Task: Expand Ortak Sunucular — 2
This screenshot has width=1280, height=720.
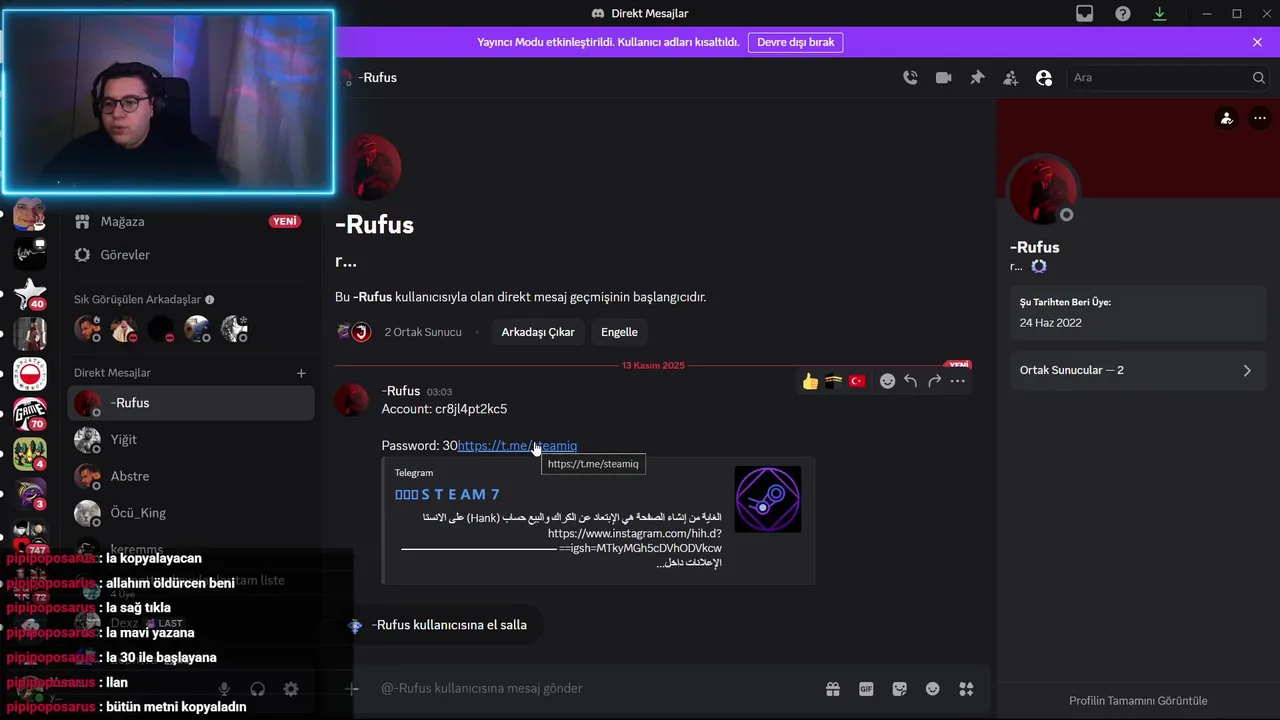Action: [1138, 370]
